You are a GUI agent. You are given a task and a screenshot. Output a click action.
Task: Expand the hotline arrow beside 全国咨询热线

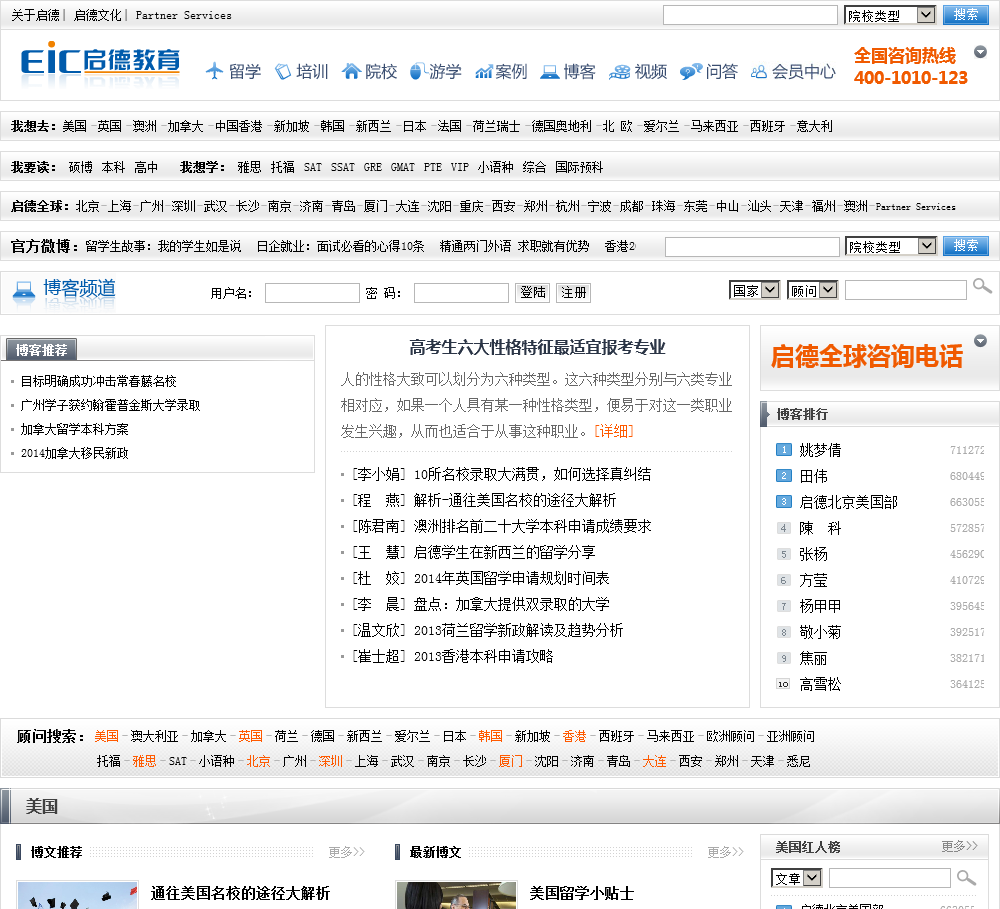click(x=980, y=52)
